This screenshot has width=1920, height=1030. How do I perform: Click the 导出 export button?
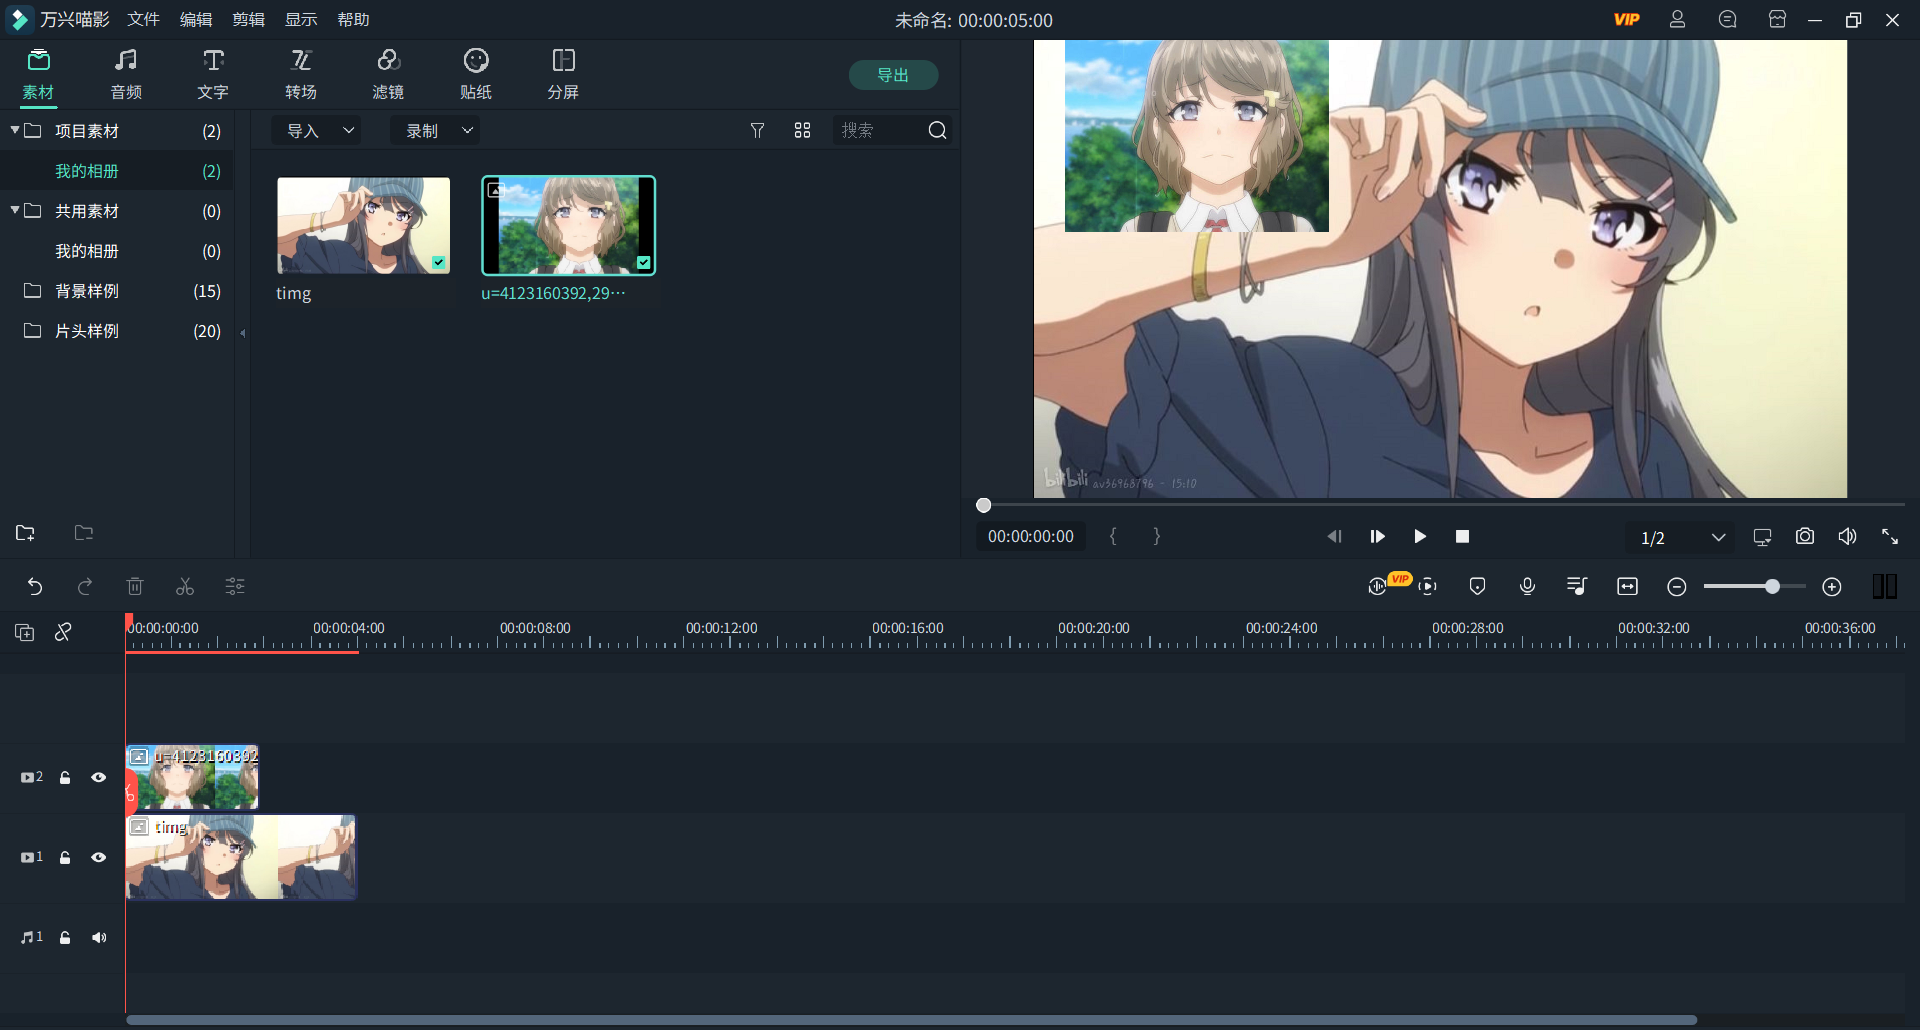pos(893,75)
